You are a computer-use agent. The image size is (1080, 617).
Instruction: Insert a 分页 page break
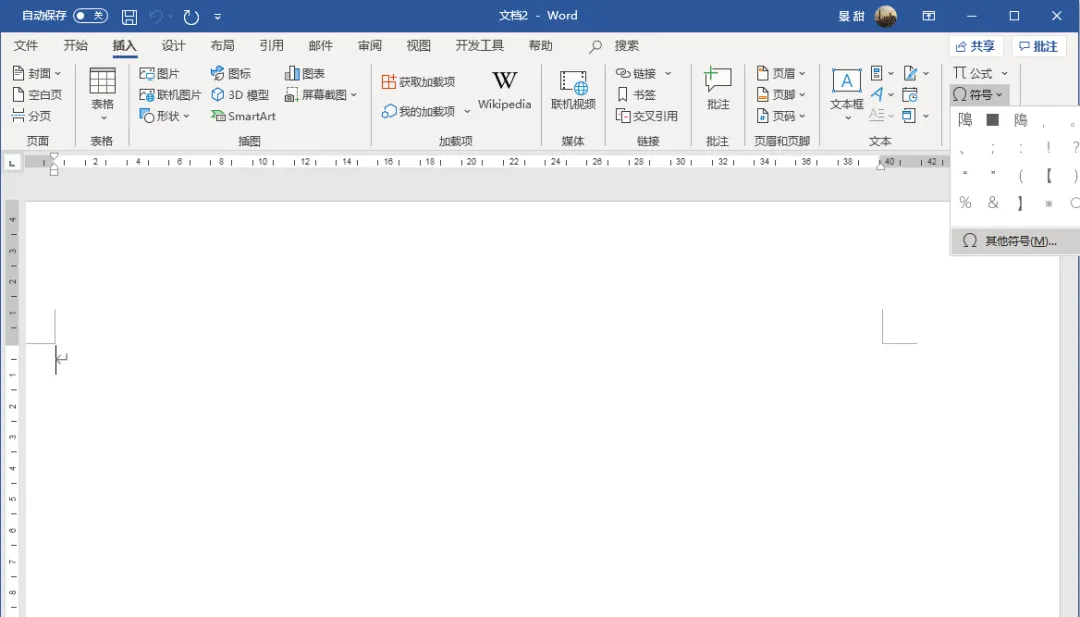[x=32, y=116]
